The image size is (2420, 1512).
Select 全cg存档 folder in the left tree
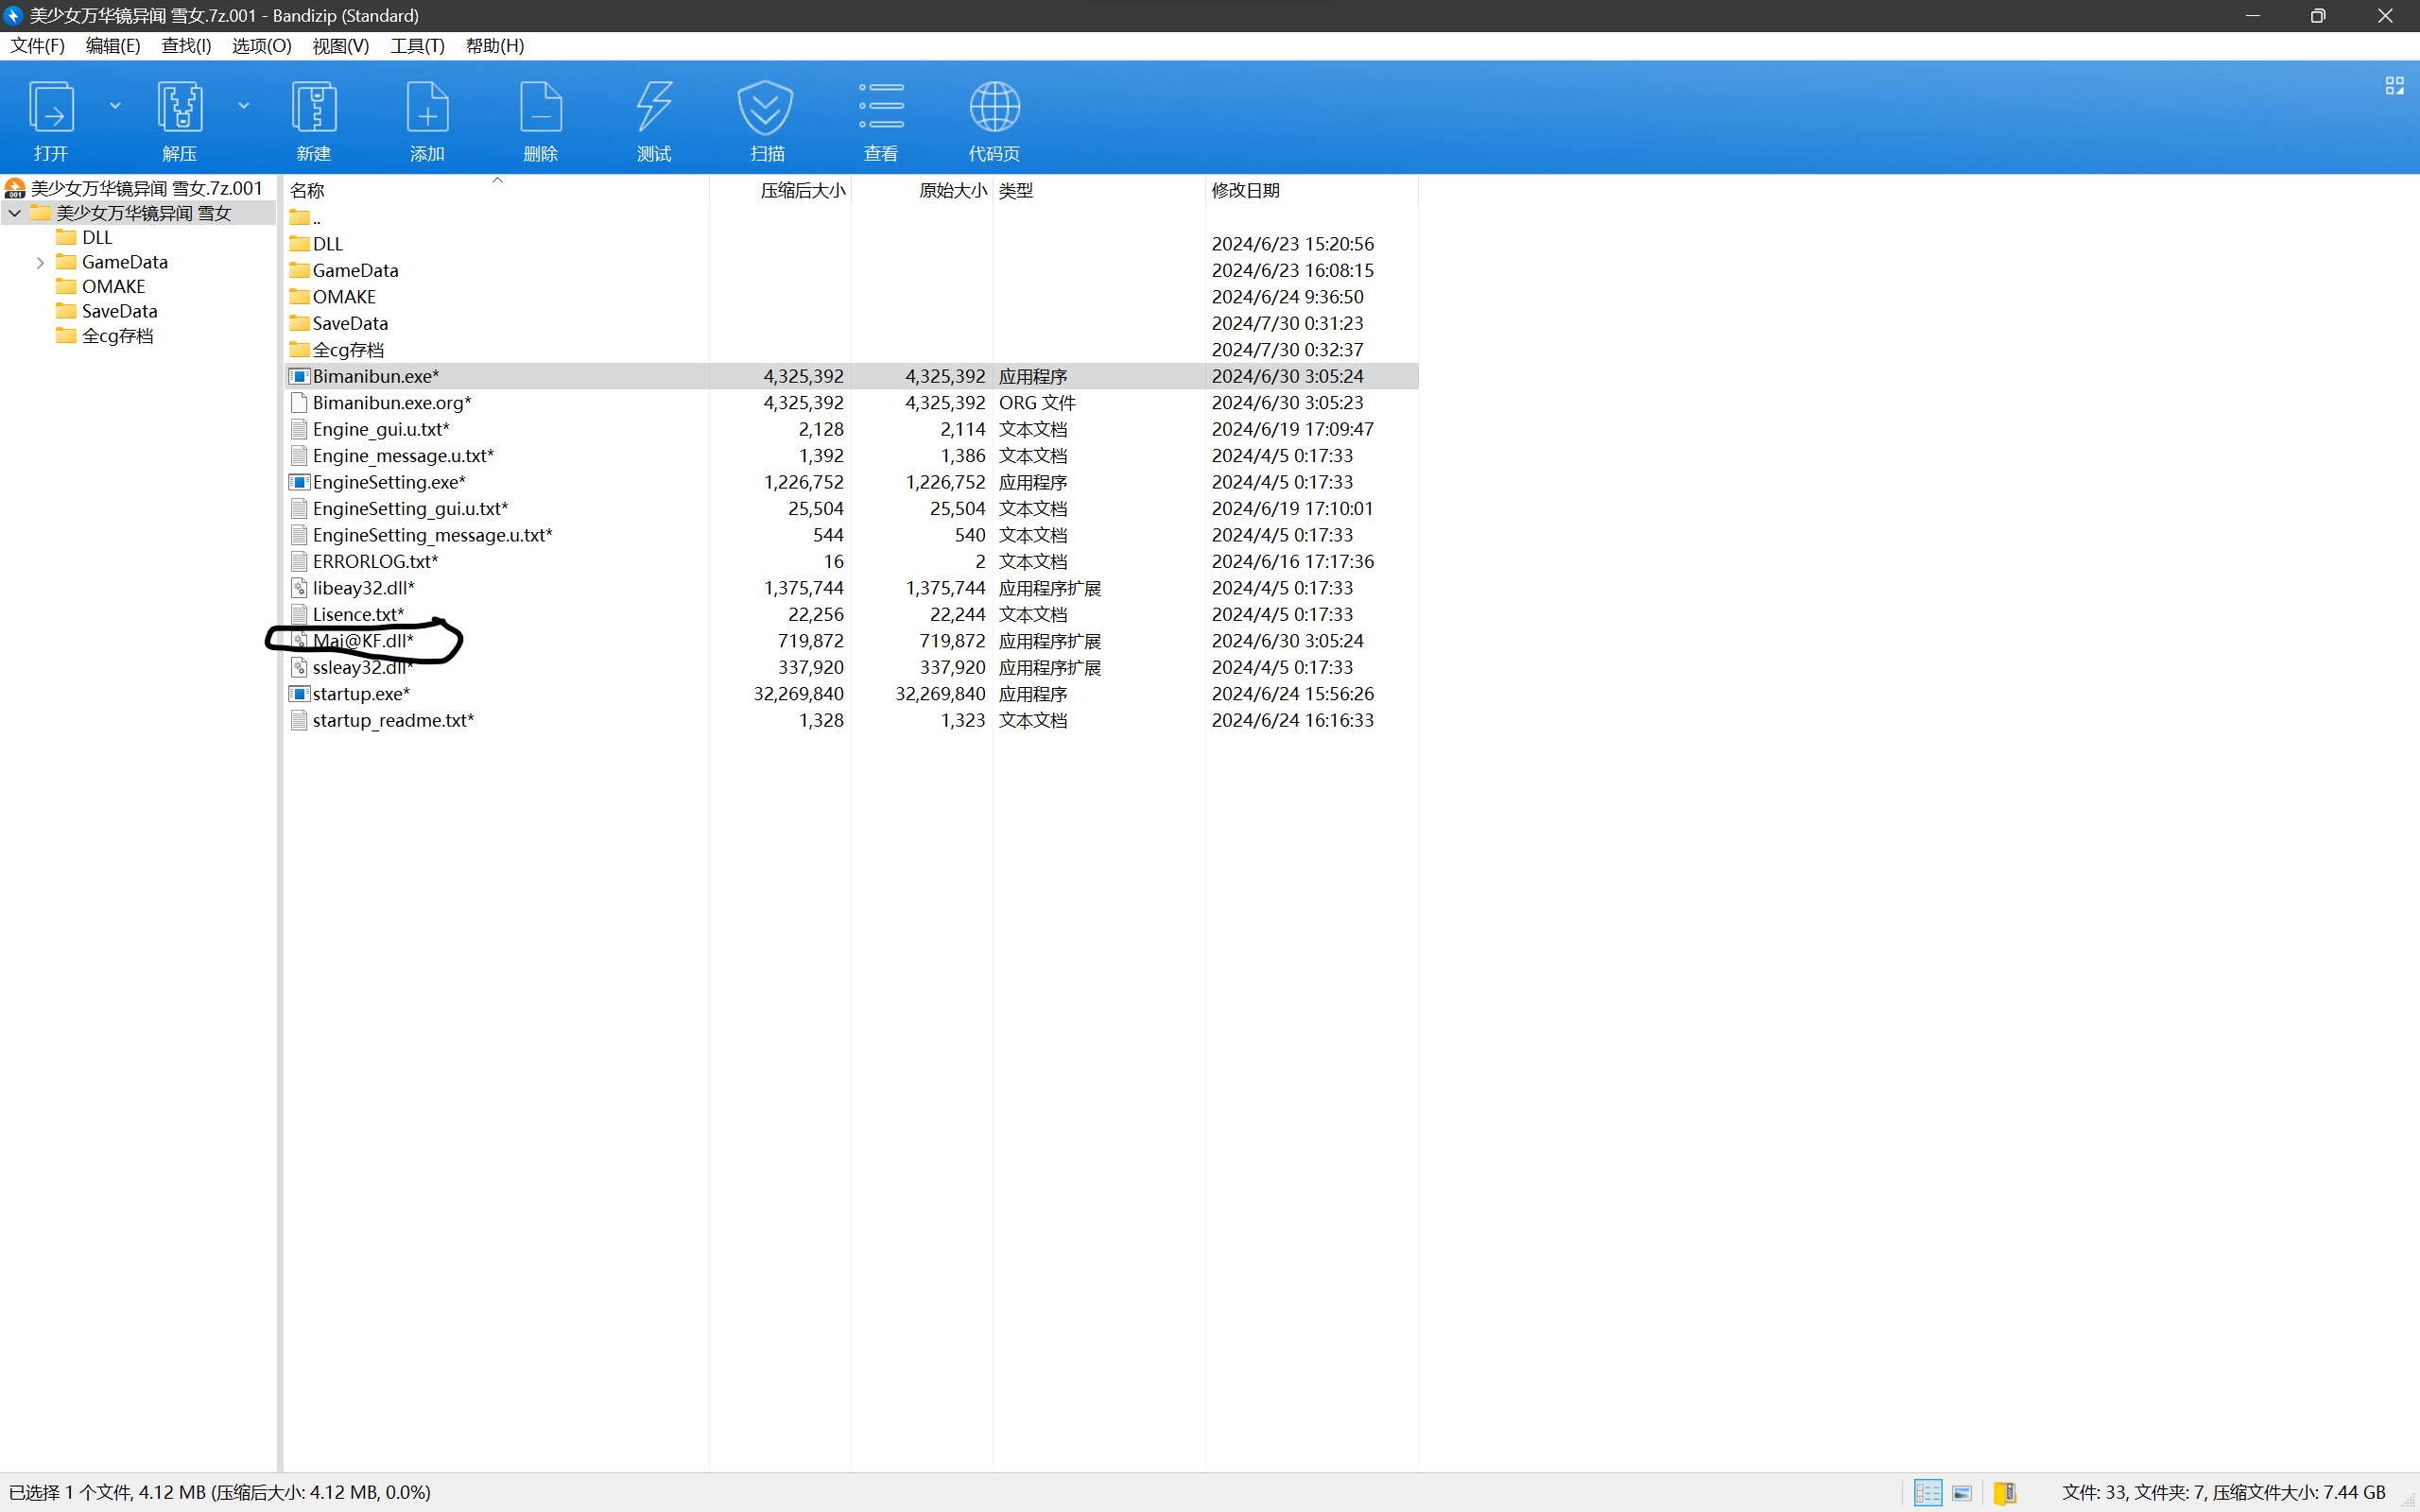click(x=117, y=336)
